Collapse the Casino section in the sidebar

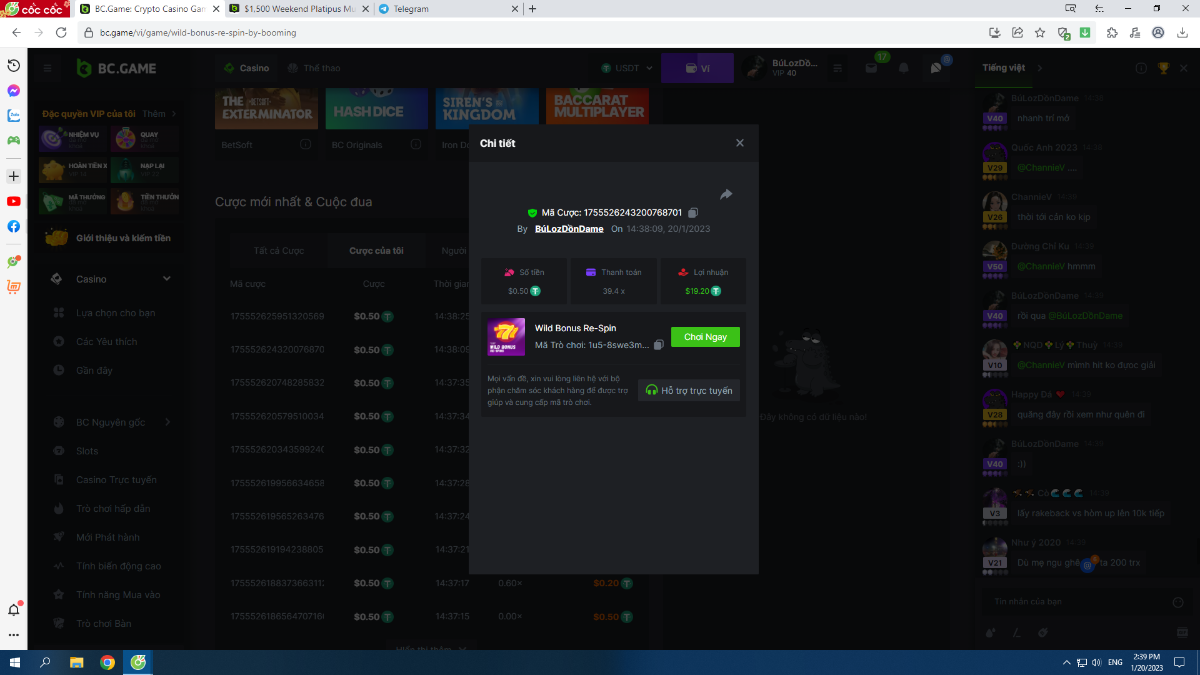167,279
